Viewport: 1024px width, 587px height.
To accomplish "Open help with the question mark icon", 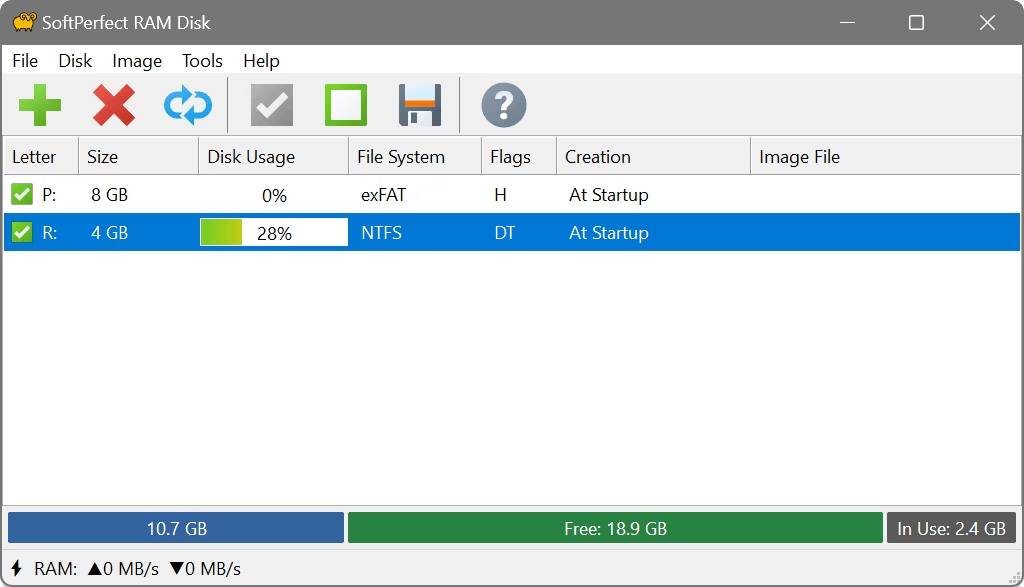I will pos(504,105).
